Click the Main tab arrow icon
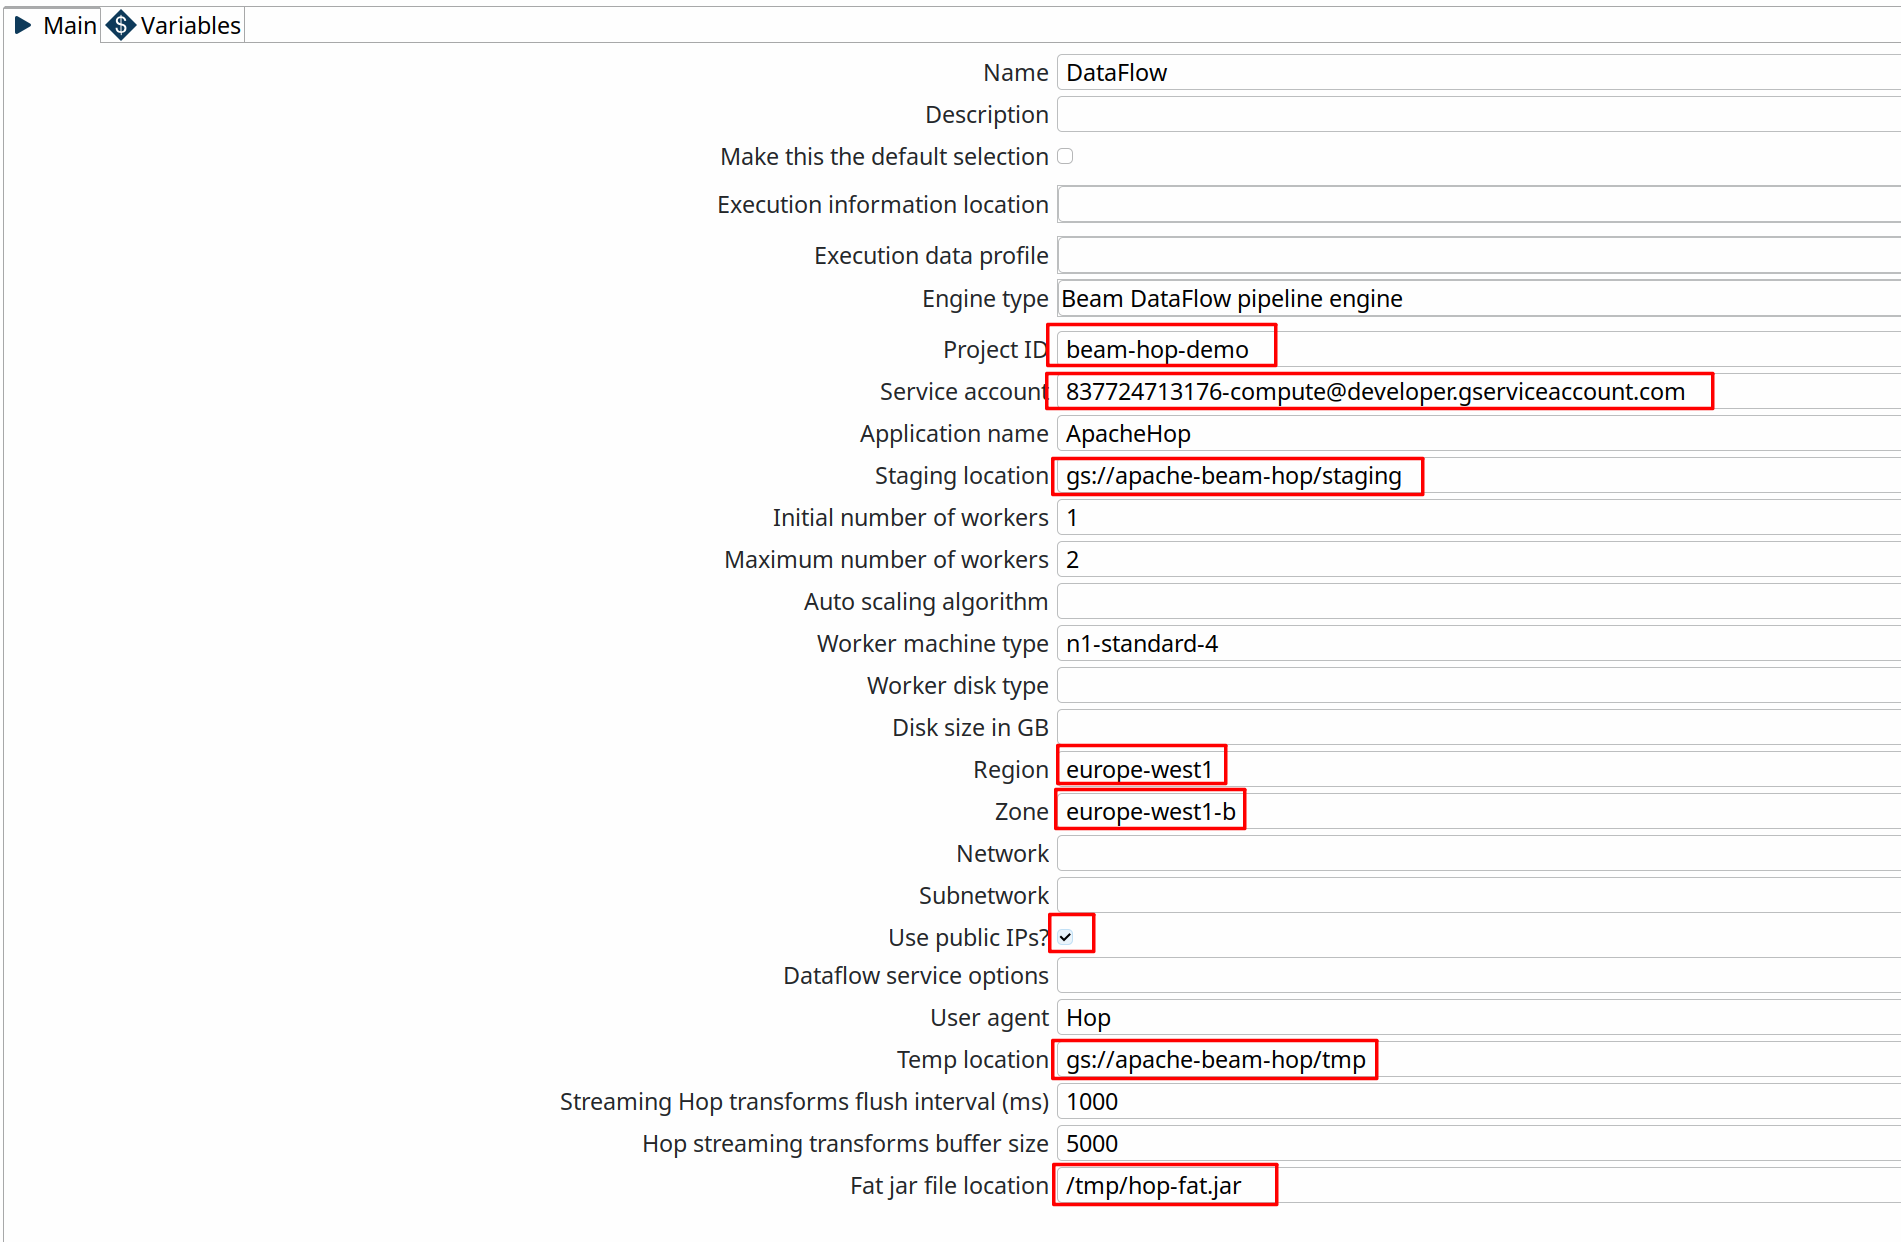This screenshot has height=1242, width=1901. [x=23, y=25]
